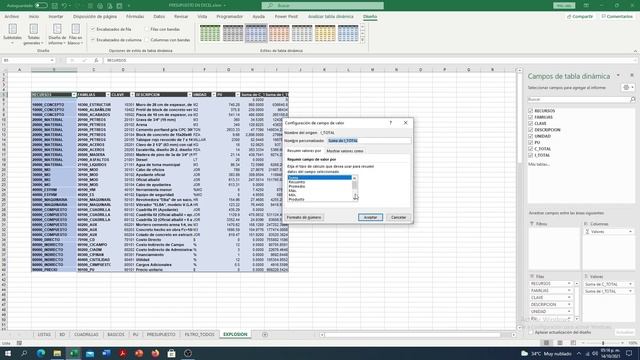
Task: Expand the pivot table styles gallery
Action: (x=362, y=40)
